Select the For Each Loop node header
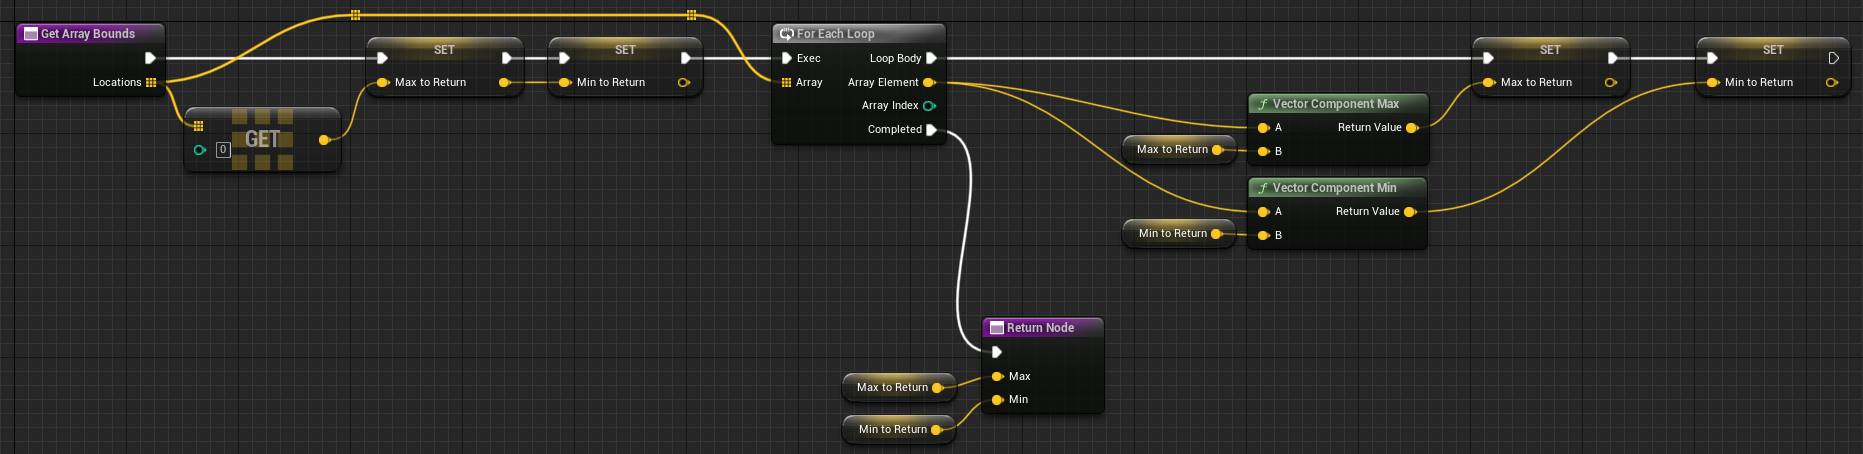This screenshot has width=1863, height=454. click(x=835, y=34)
